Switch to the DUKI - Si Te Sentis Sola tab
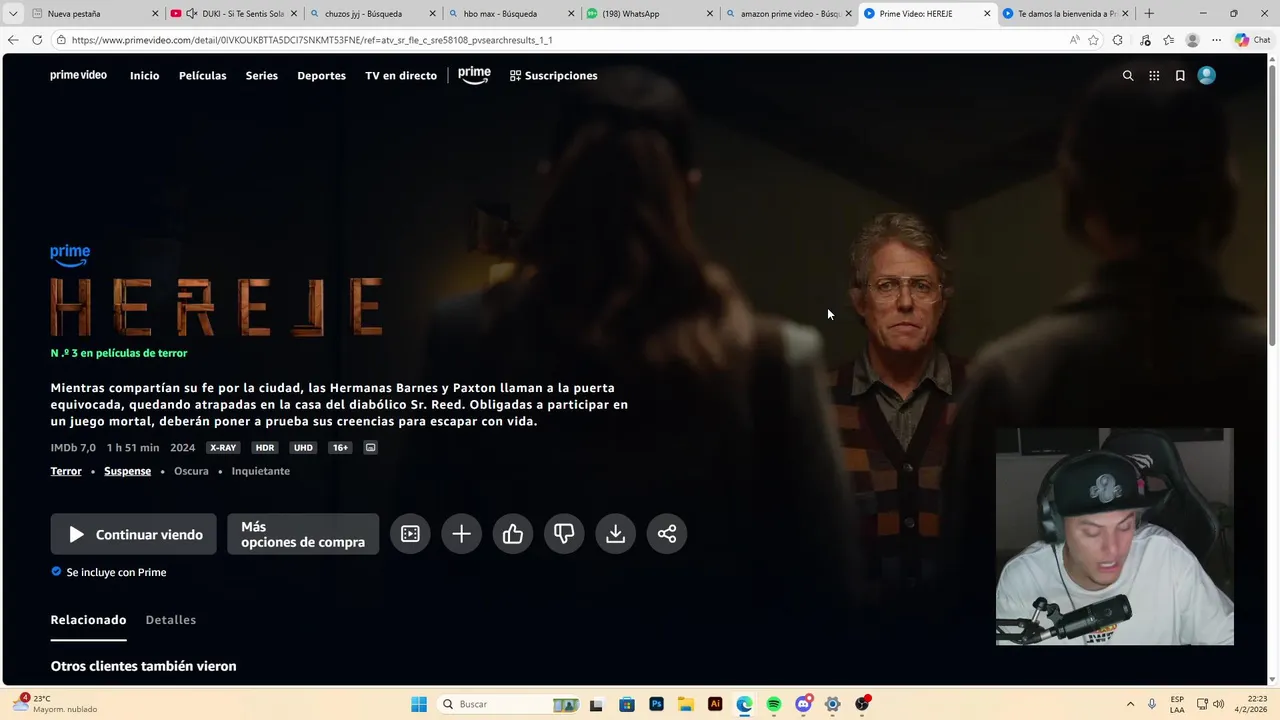 point(233,14)
